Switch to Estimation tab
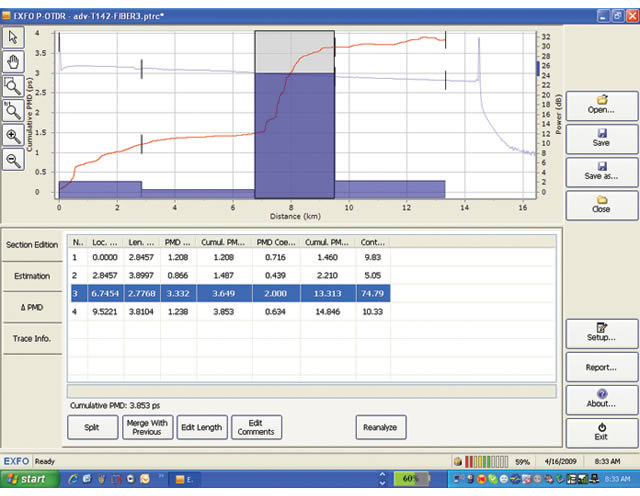 [32, 276]
